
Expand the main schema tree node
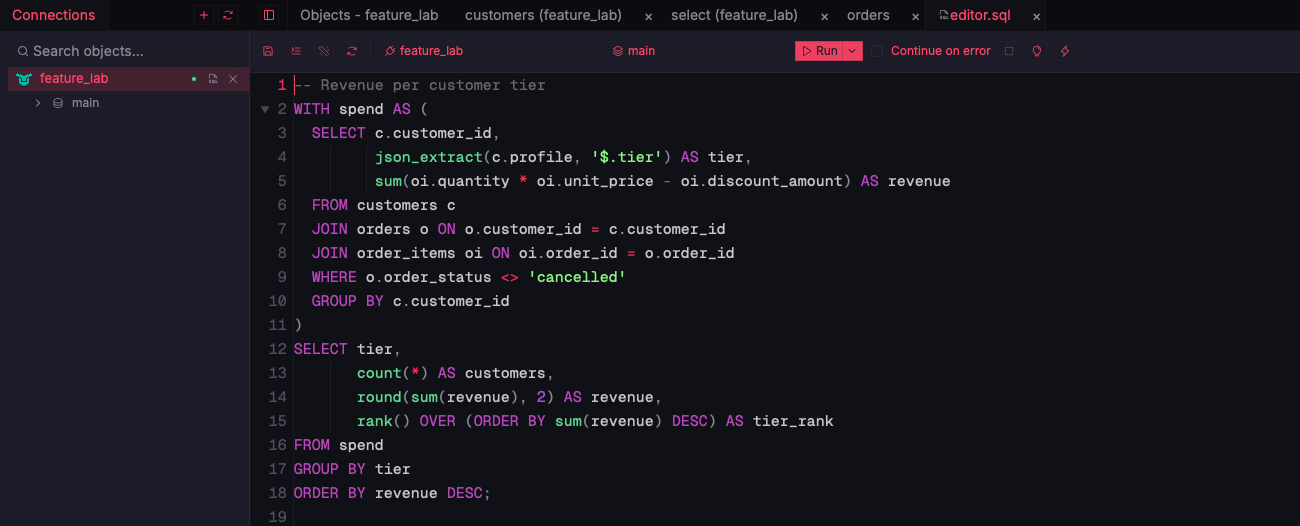[38, 103]
